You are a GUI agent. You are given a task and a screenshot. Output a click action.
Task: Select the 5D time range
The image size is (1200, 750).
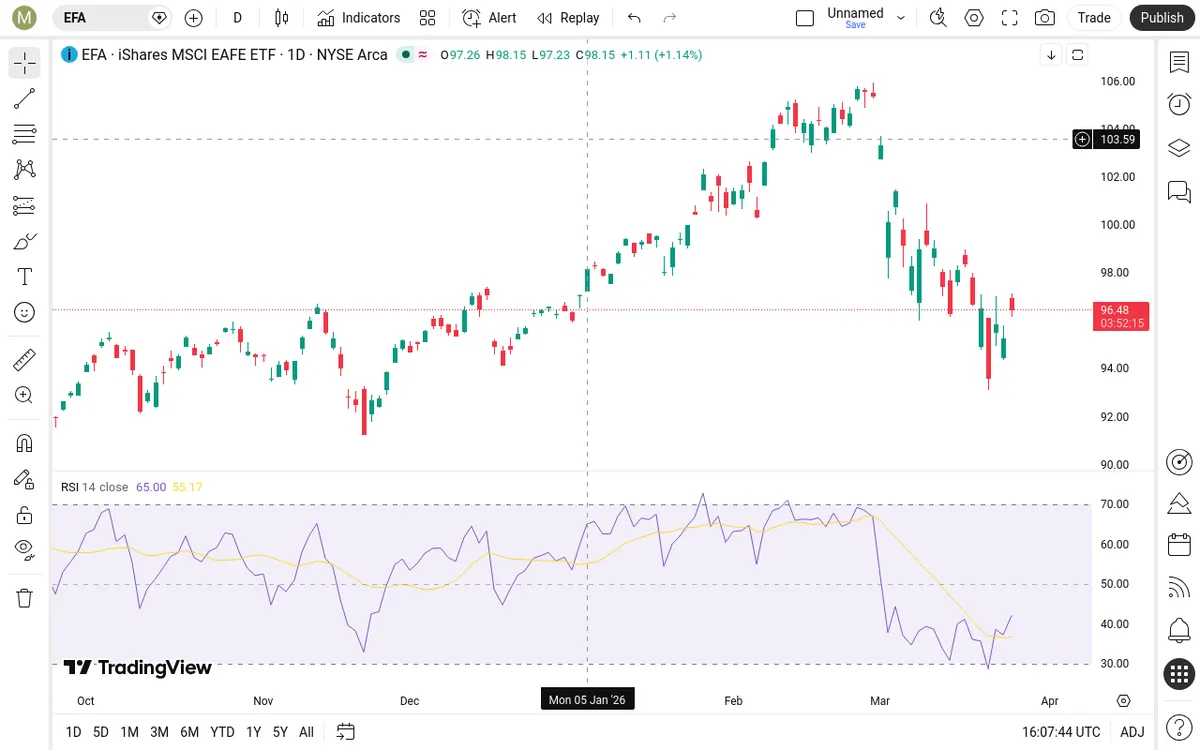point(101,732)
